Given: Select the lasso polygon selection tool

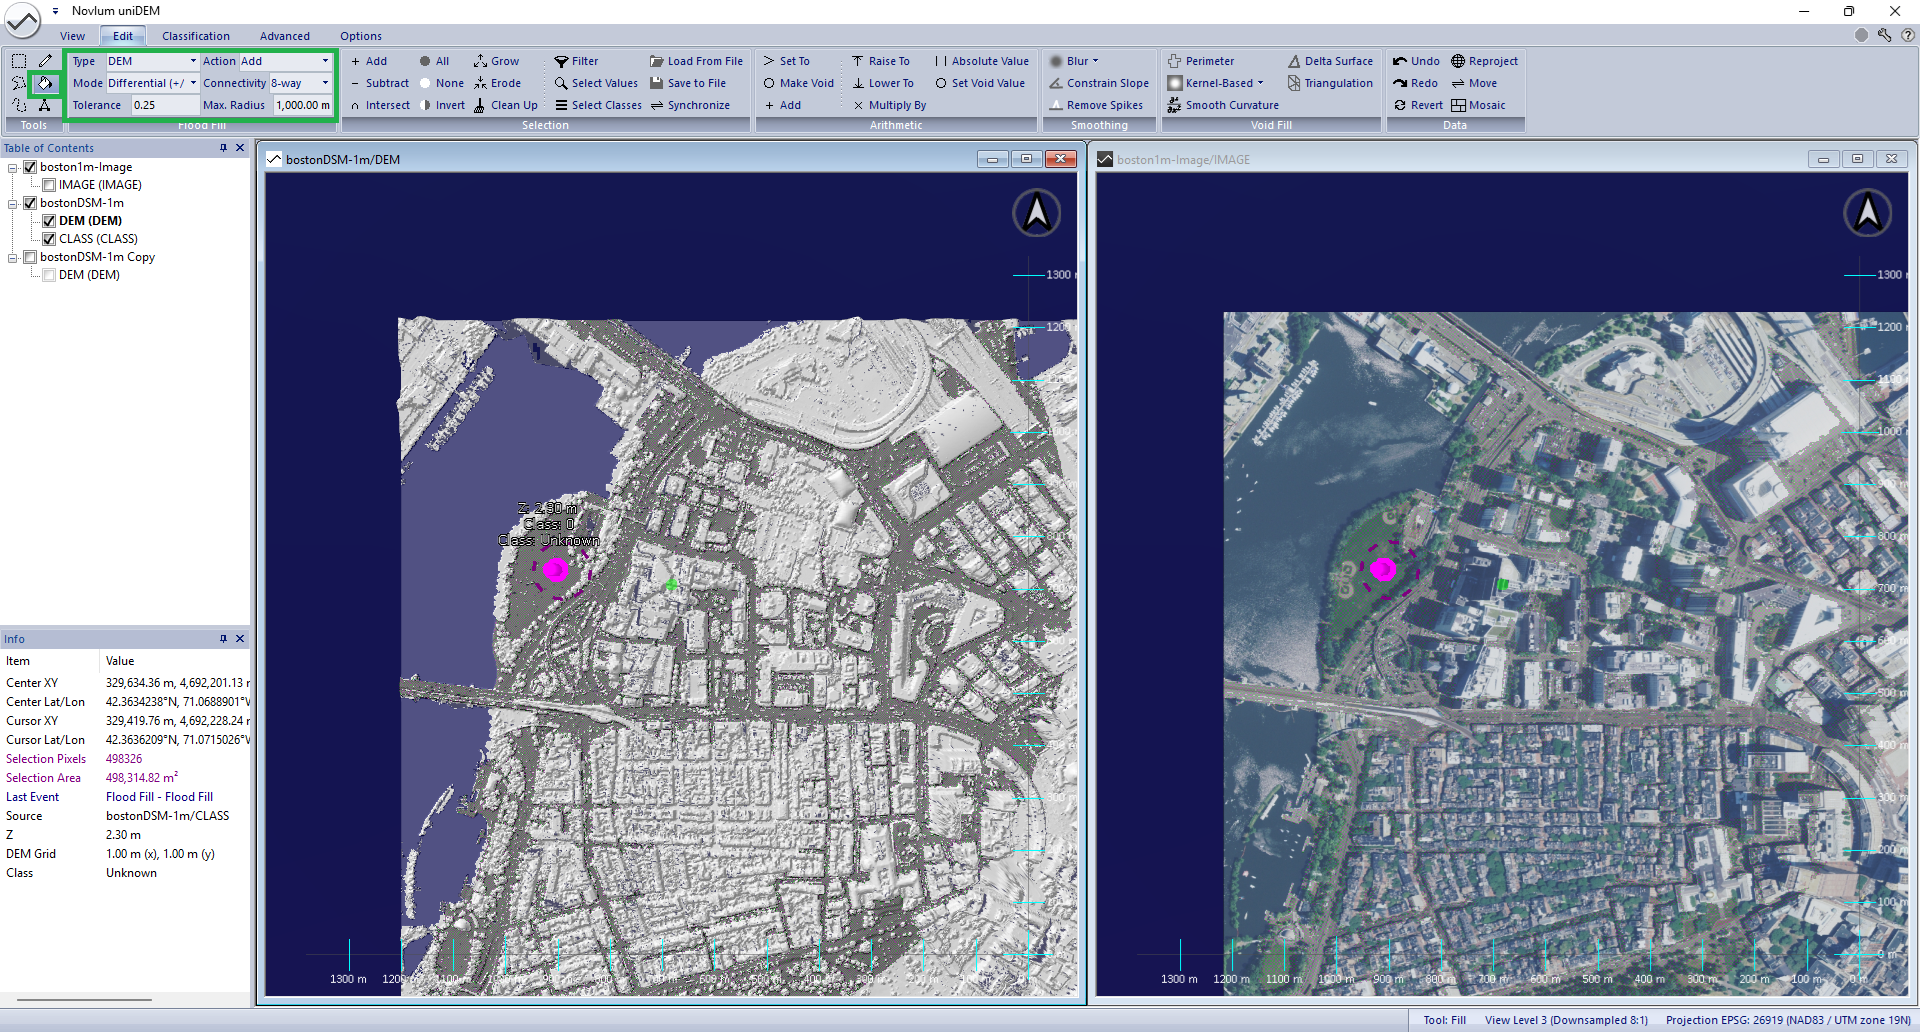Looking at the screenshot, I should point(19,83).
